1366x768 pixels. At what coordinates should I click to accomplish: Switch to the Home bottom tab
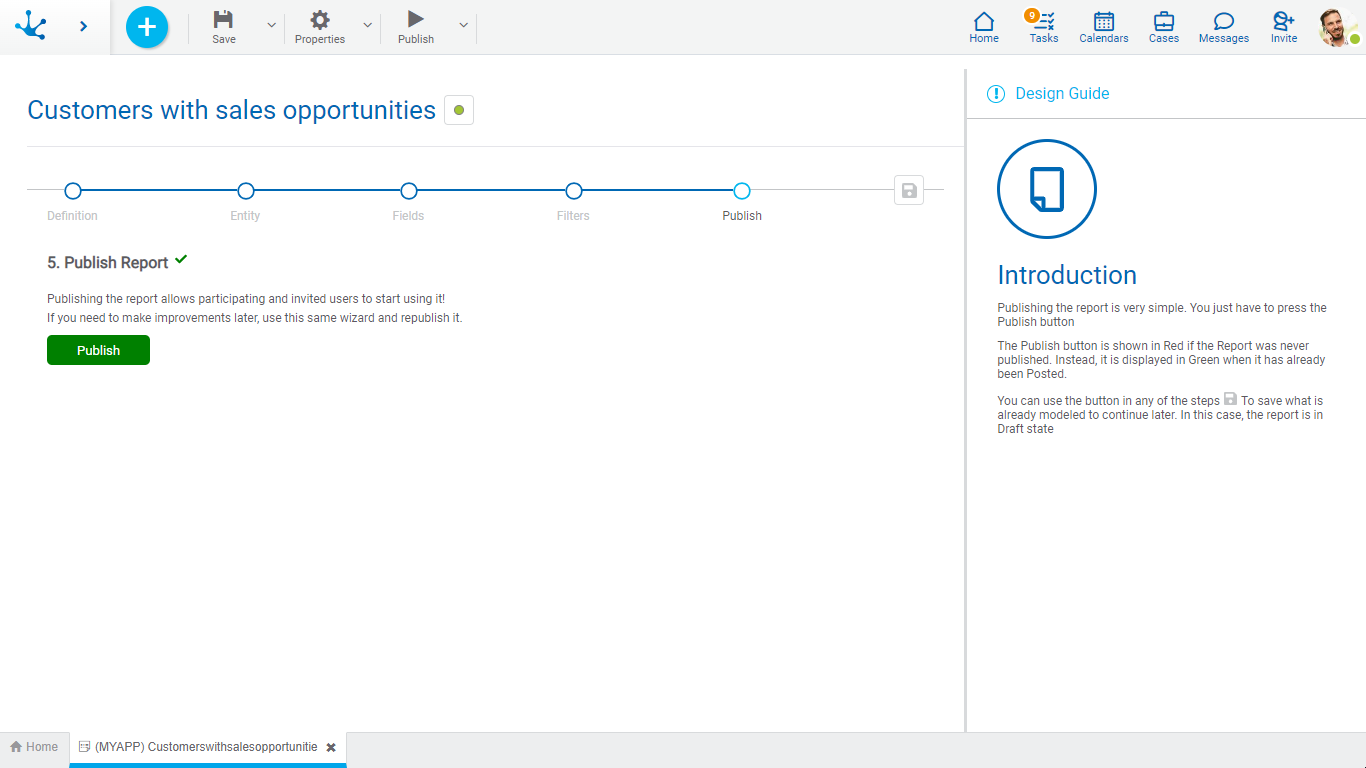click(34, 747)
